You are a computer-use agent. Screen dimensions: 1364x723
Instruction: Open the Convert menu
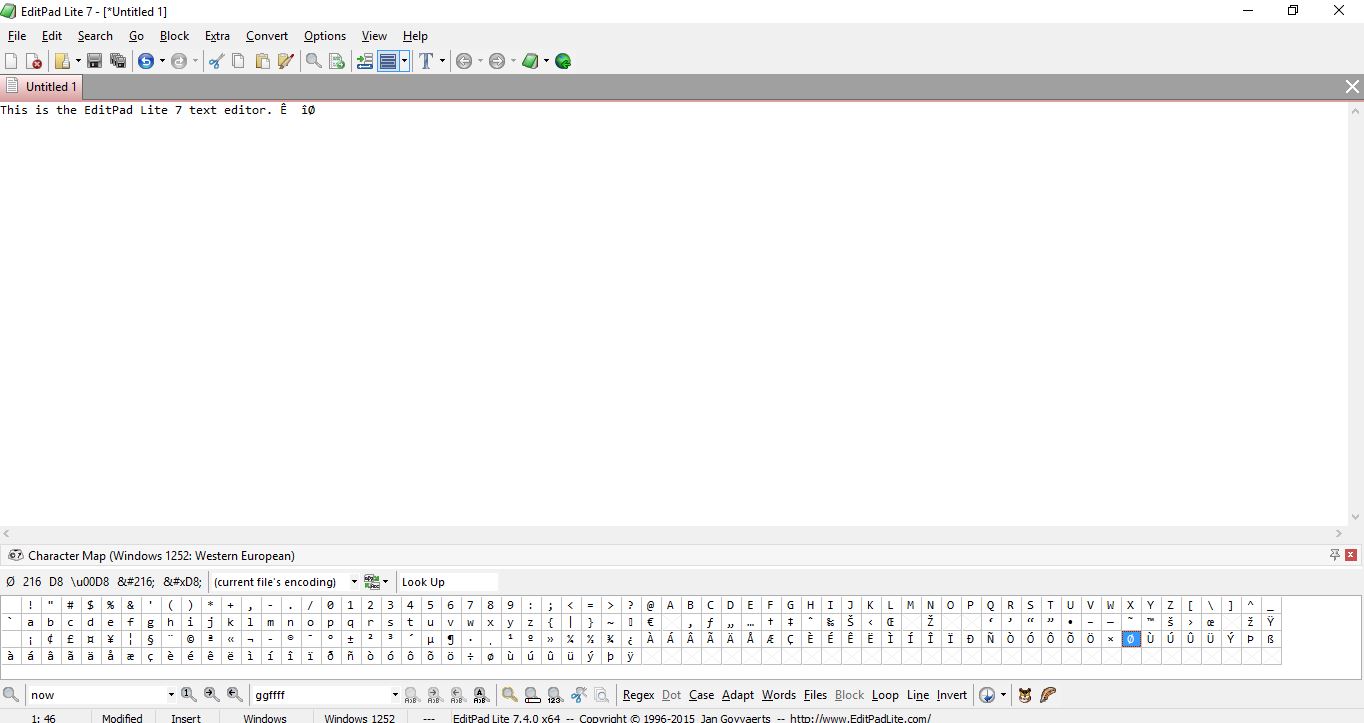pyautogui.click(x=266, y=35)
